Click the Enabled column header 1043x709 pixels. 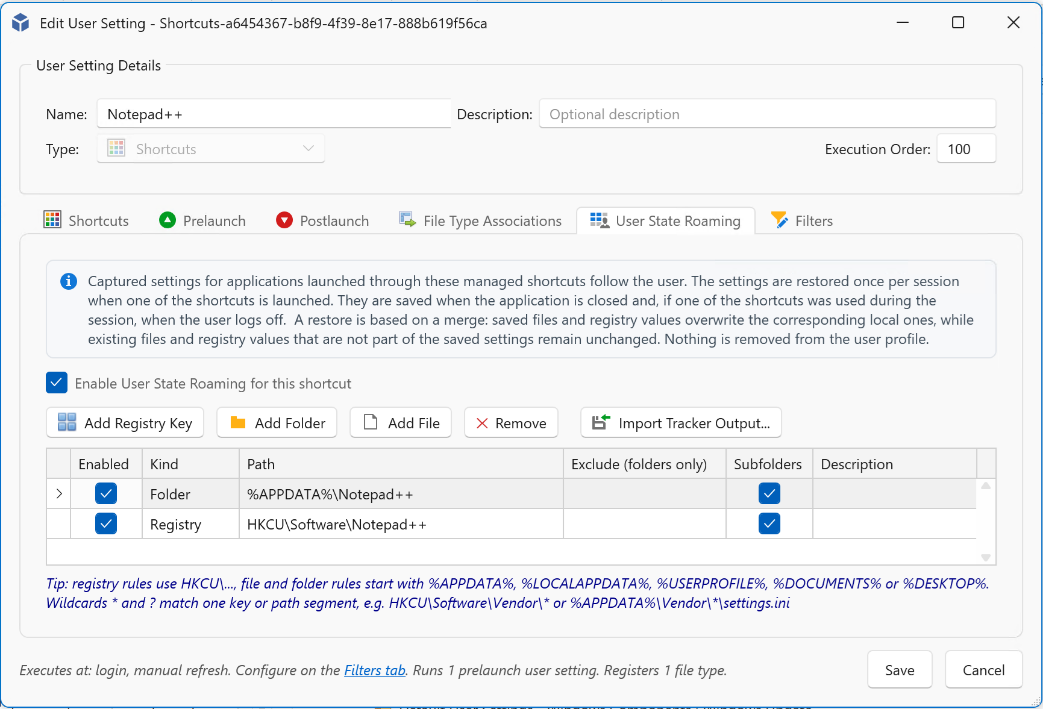[106, 464]
